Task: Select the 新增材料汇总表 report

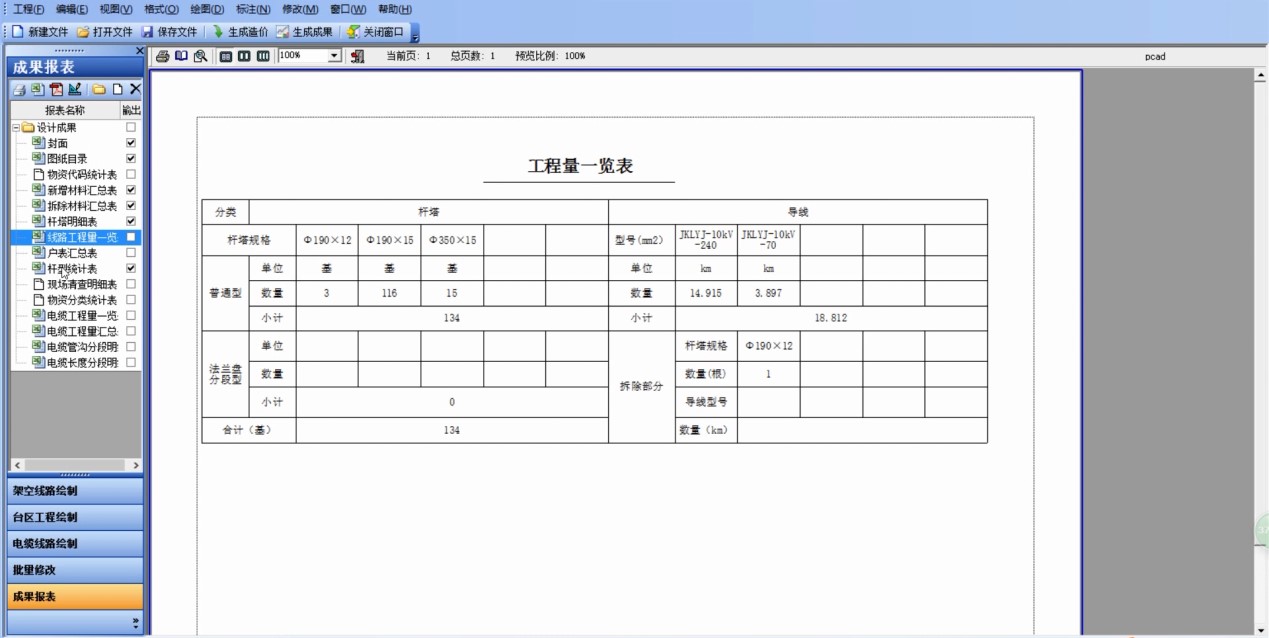Action: [x=82, y=190]
